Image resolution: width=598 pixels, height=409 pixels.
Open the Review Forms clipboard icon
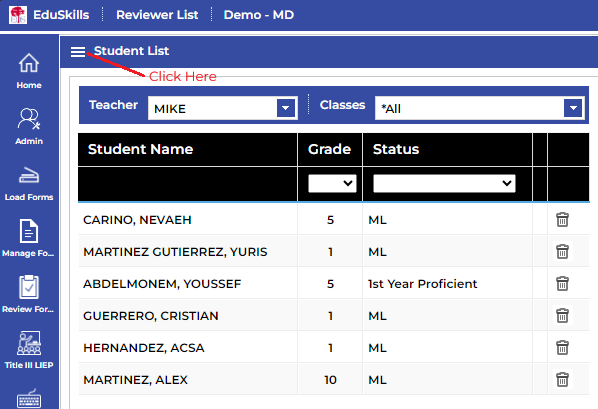coord(29,287)
